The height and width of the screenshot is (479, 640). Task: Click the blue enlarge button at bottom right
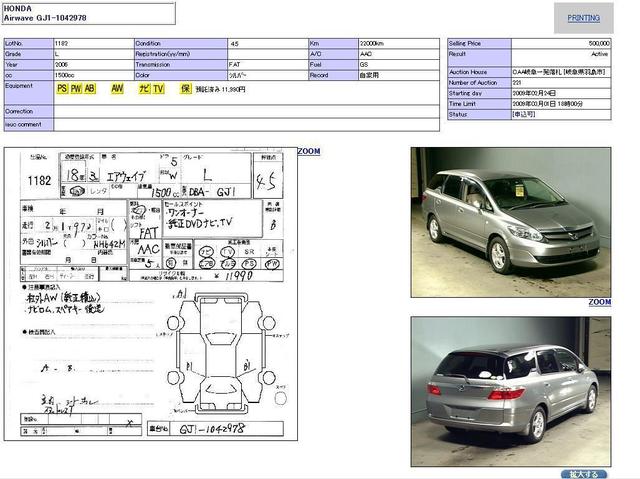(584, 474)
